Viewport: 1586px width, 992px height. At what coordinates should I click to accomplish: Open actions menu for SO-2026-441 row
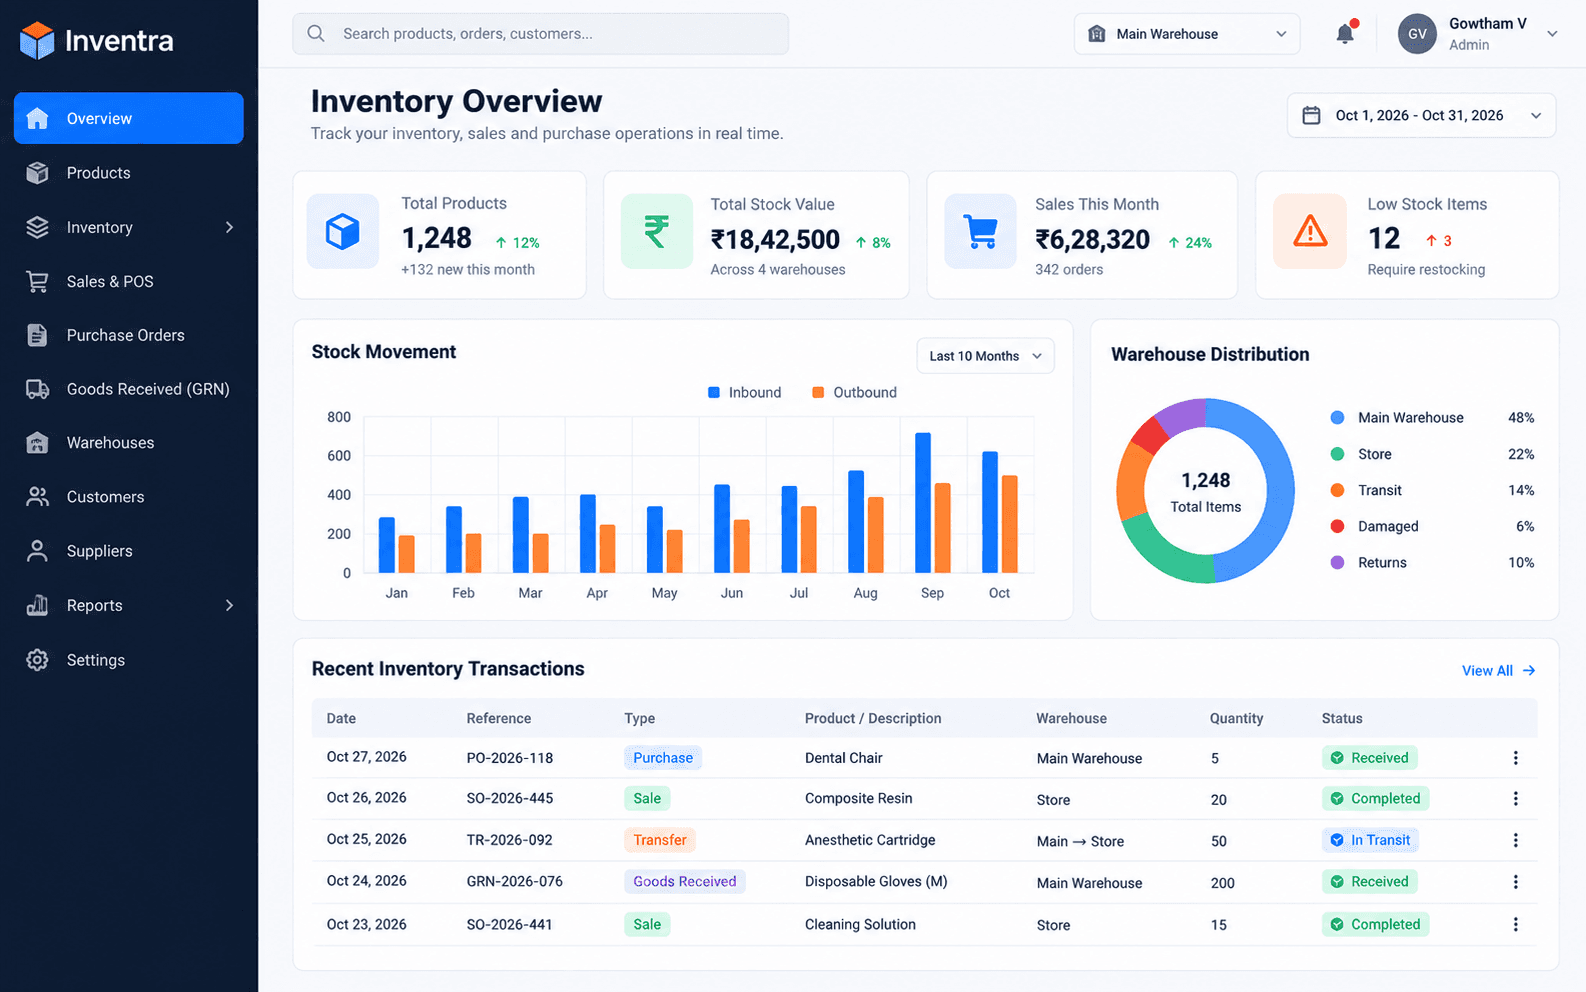pos(1516,924)
